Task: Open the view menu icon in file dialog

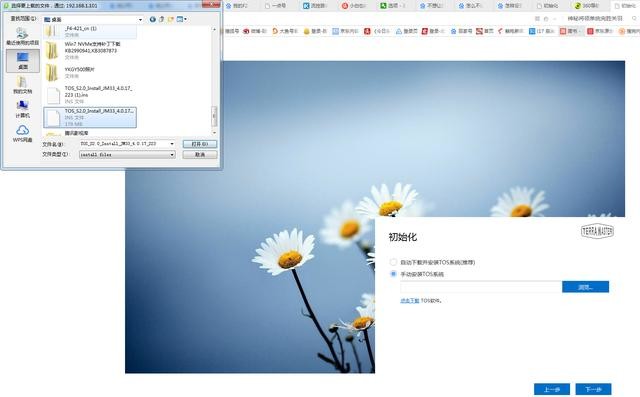Action: point(180,19)
